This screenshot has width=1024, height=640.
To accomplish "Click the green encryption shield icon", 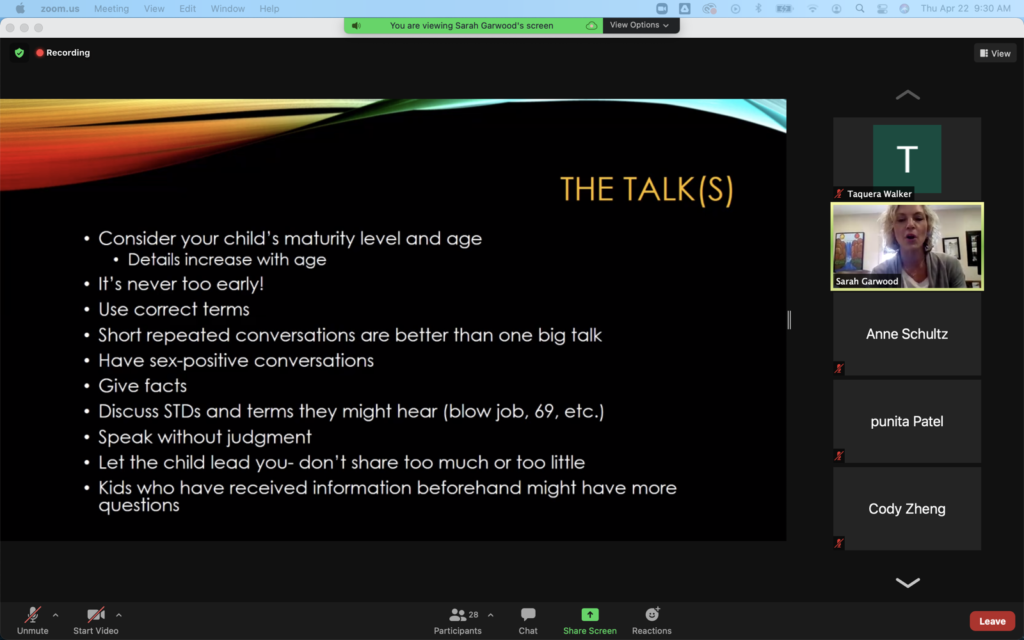I will pyautogui.click(x=19, y=53).
